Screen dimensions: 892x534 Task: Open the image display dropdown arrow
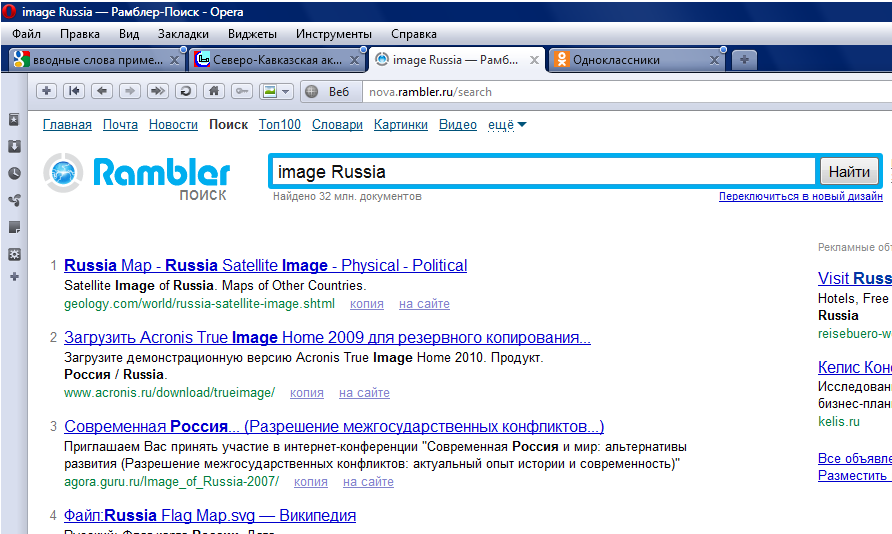(x=286, y=91)
